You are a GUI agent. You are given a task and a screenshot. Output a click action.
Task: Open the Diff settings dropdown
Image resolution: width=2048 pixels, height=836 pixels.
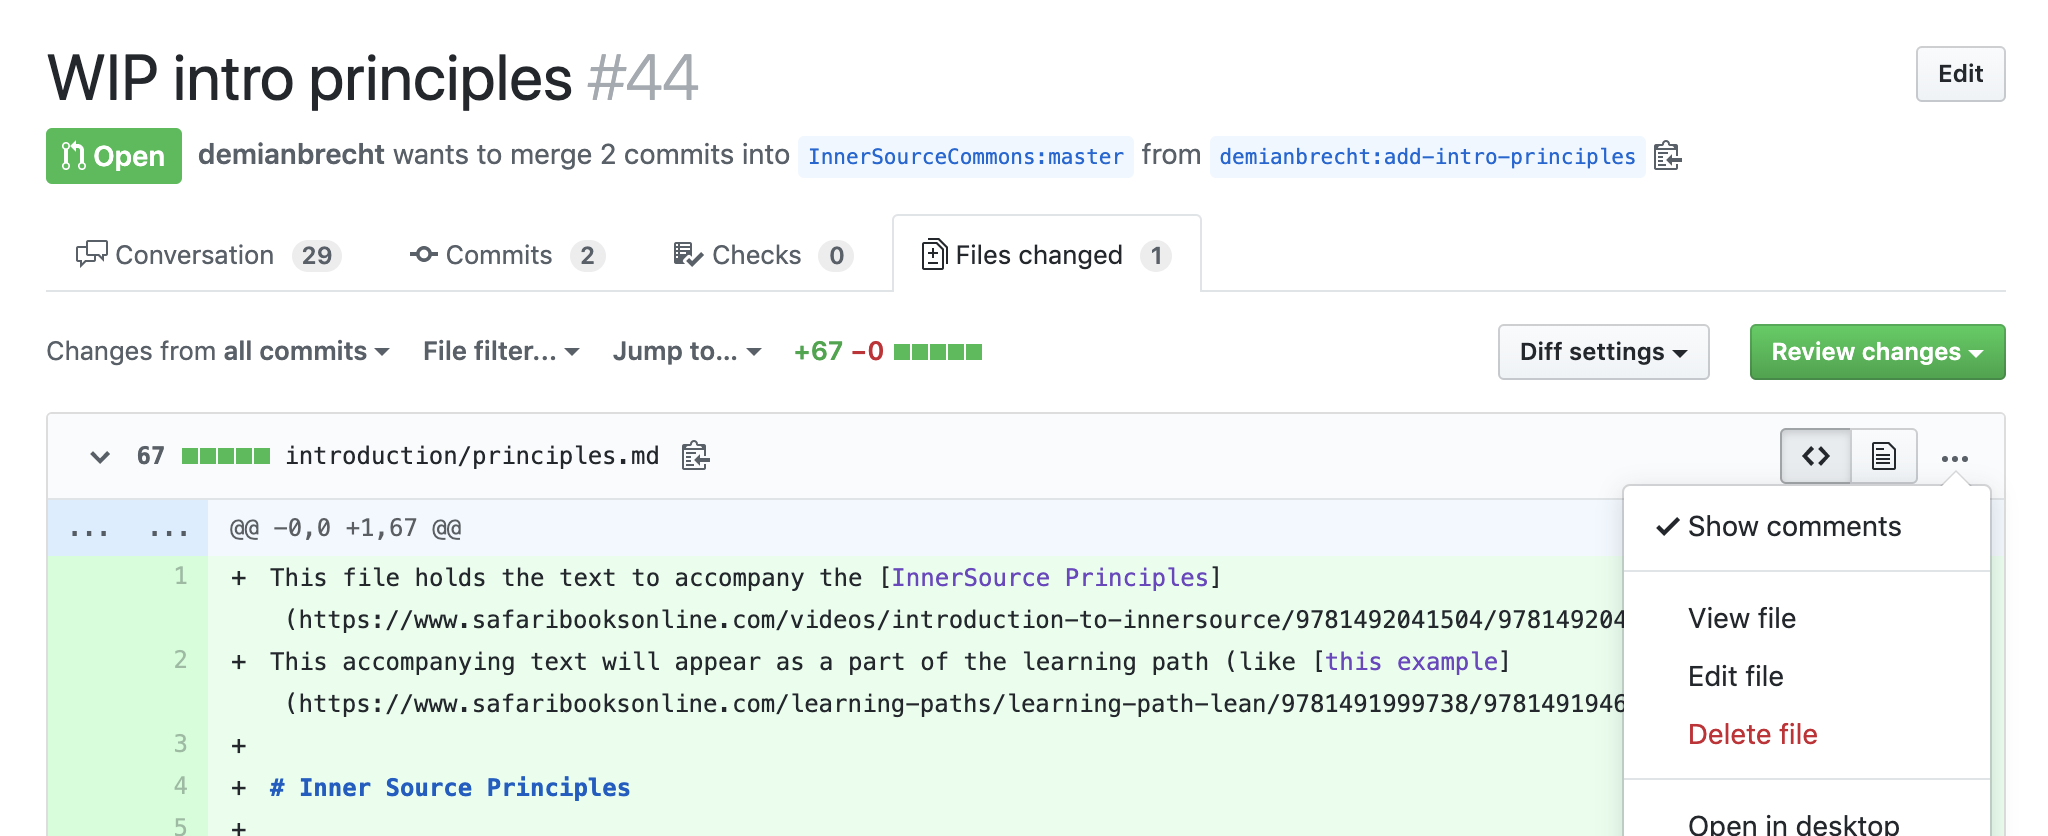click(x=1603, y=352)
